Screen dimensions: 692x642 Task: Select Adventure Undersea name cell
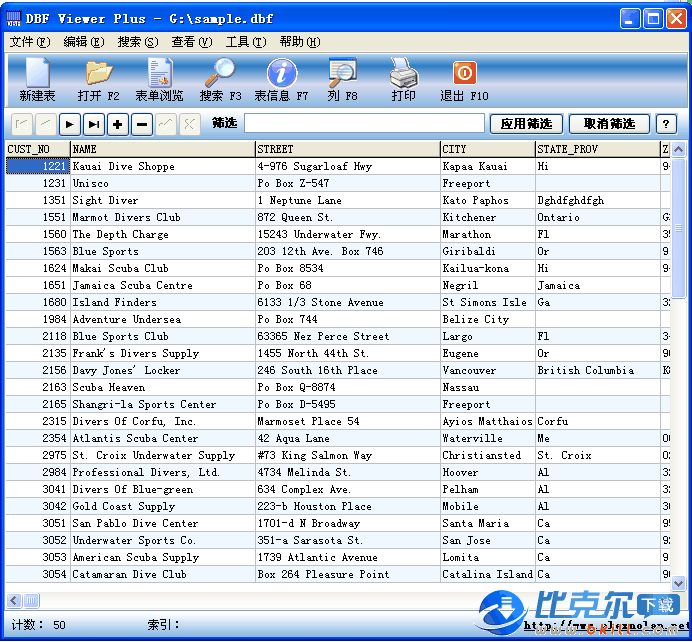[163, 319]
